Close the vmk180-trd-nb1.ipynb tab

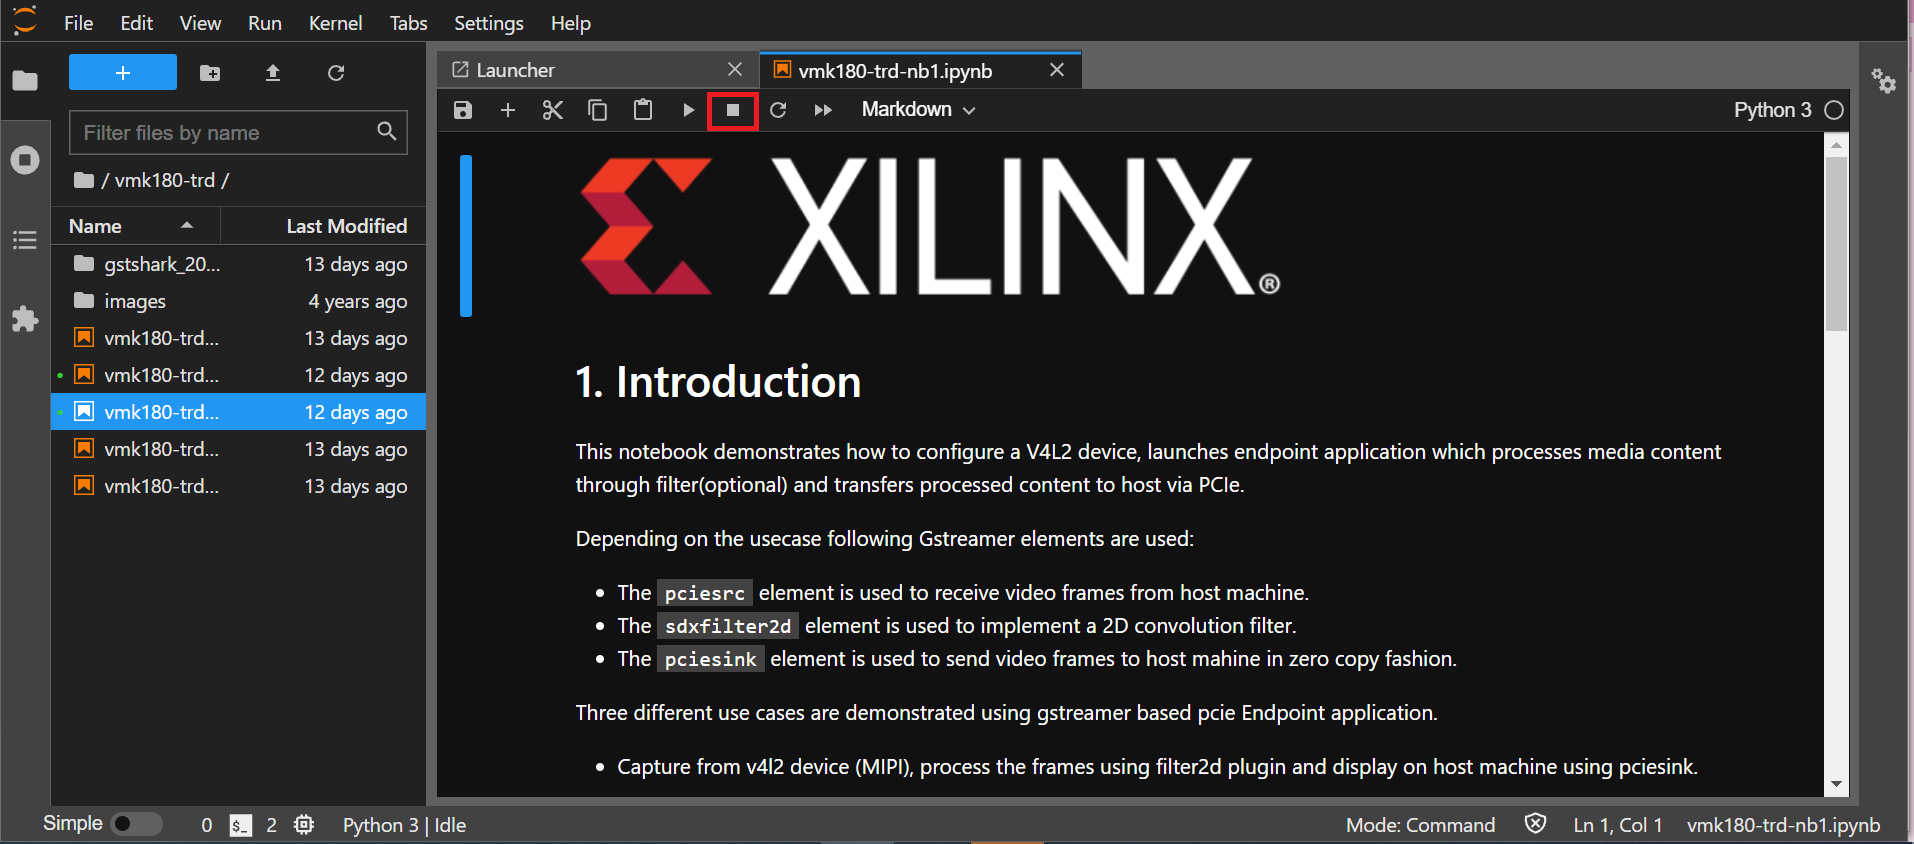click(x=1057, y=69)
